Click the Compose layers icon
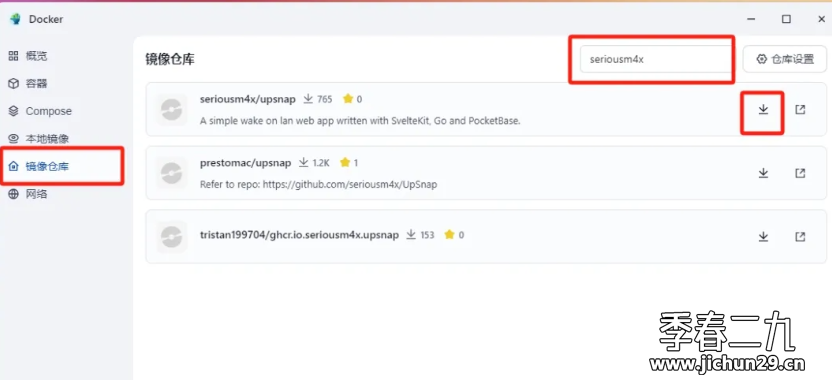832x380 pixels. (13, 111)
